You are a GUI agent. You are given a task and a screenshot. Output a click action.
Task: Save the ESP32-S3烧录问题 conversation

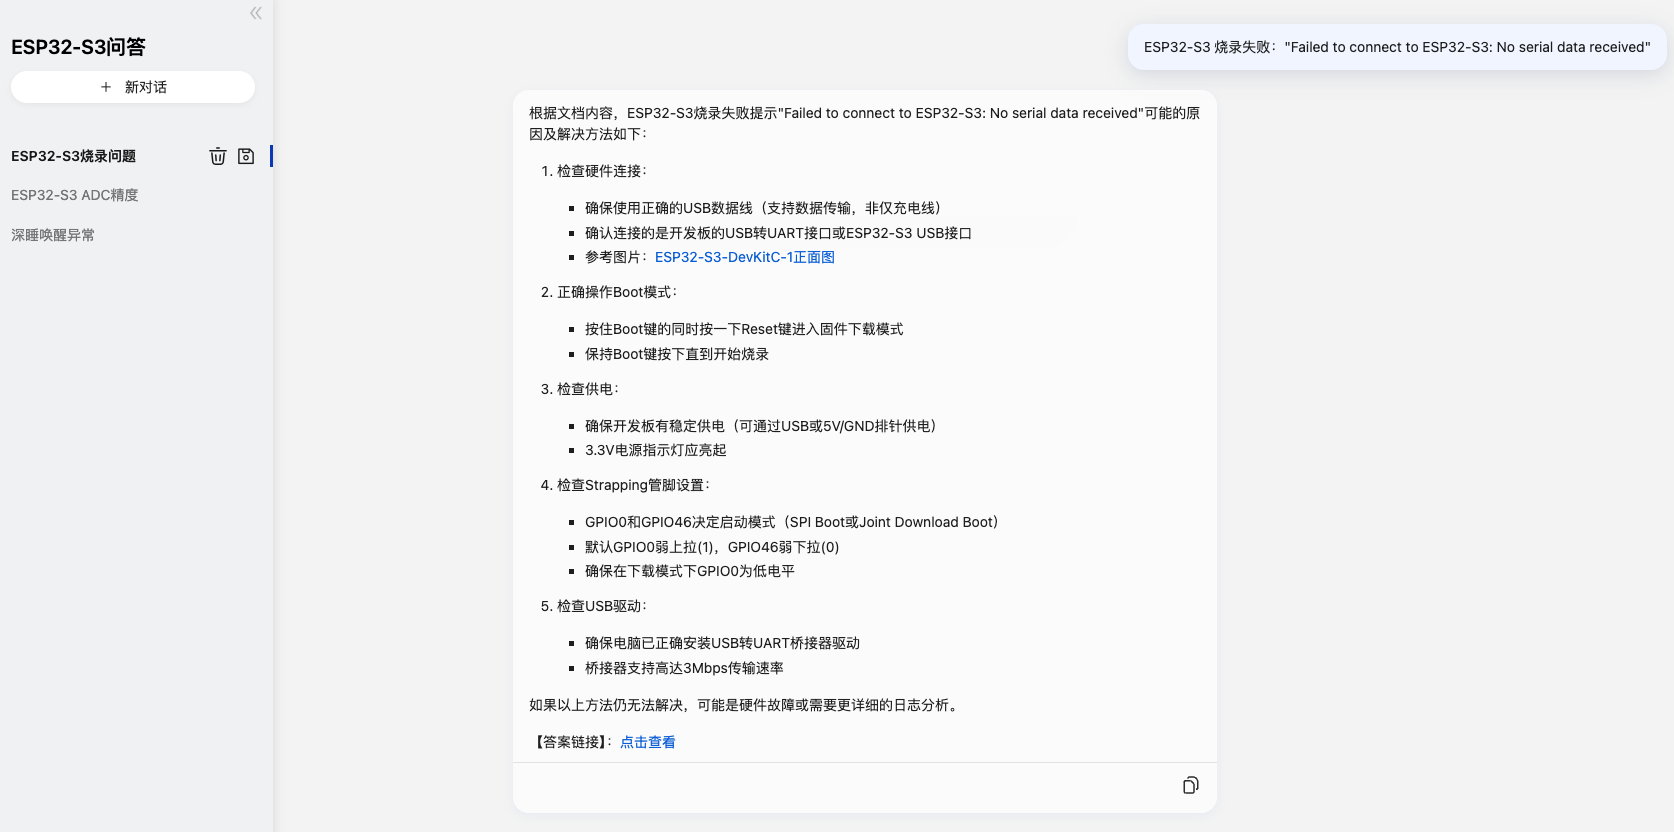(246, 156)
